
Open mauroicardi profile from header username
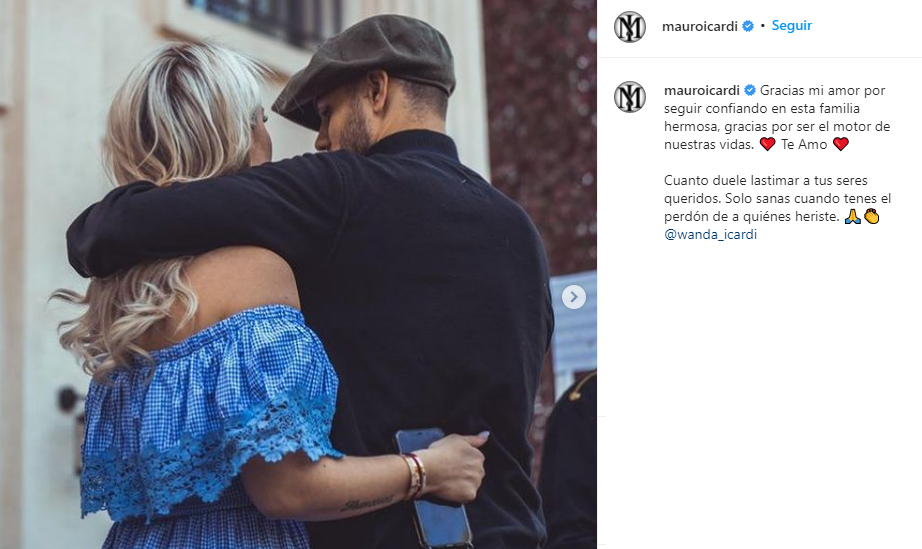click(x=700, y=26)
